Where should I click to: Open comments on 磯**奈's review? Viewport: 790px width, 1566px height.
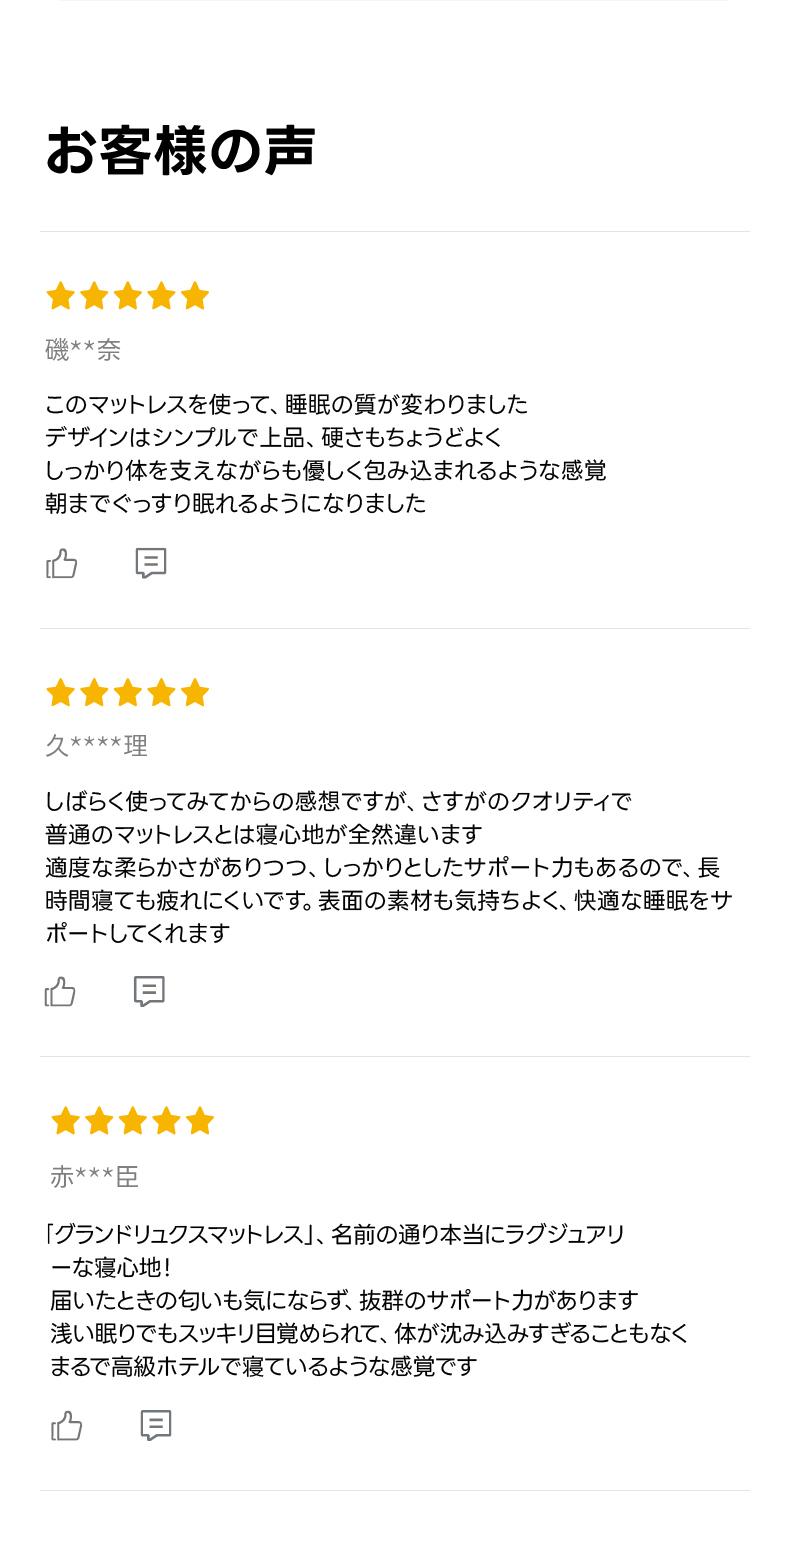[x=150, y=564]
